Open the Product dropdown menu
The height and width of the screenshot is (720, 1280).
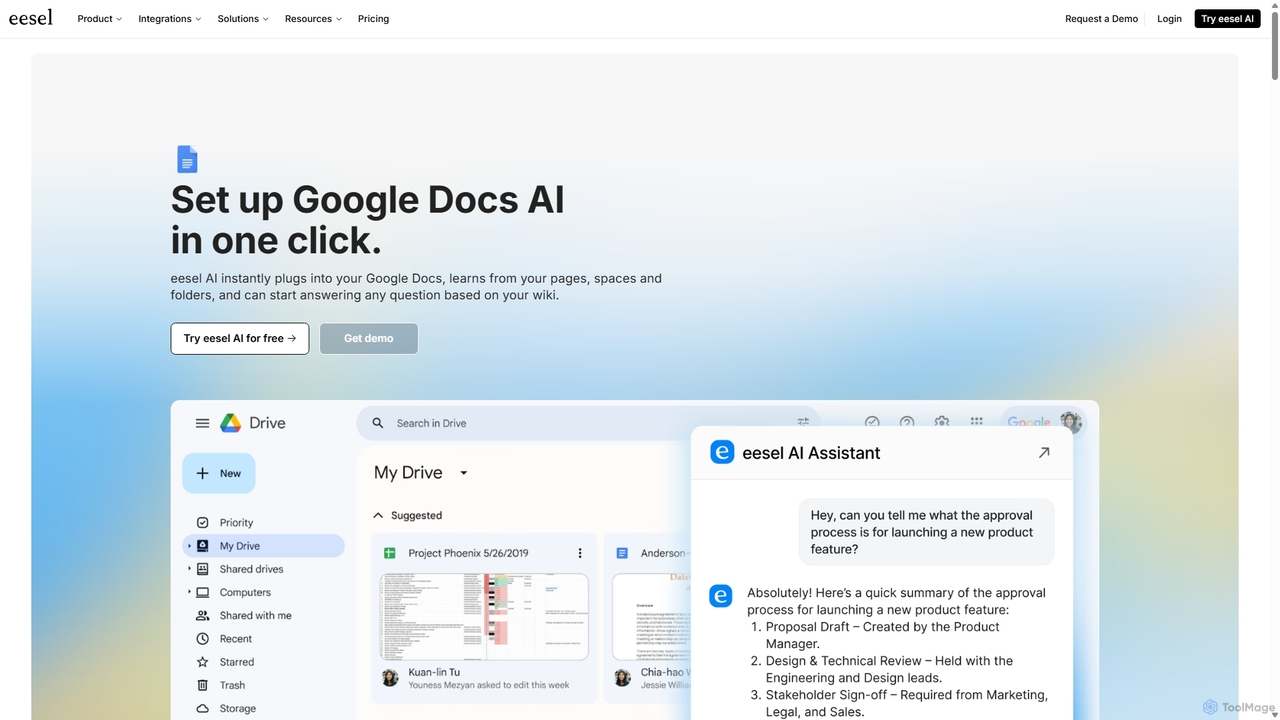[x=100, y=19]
